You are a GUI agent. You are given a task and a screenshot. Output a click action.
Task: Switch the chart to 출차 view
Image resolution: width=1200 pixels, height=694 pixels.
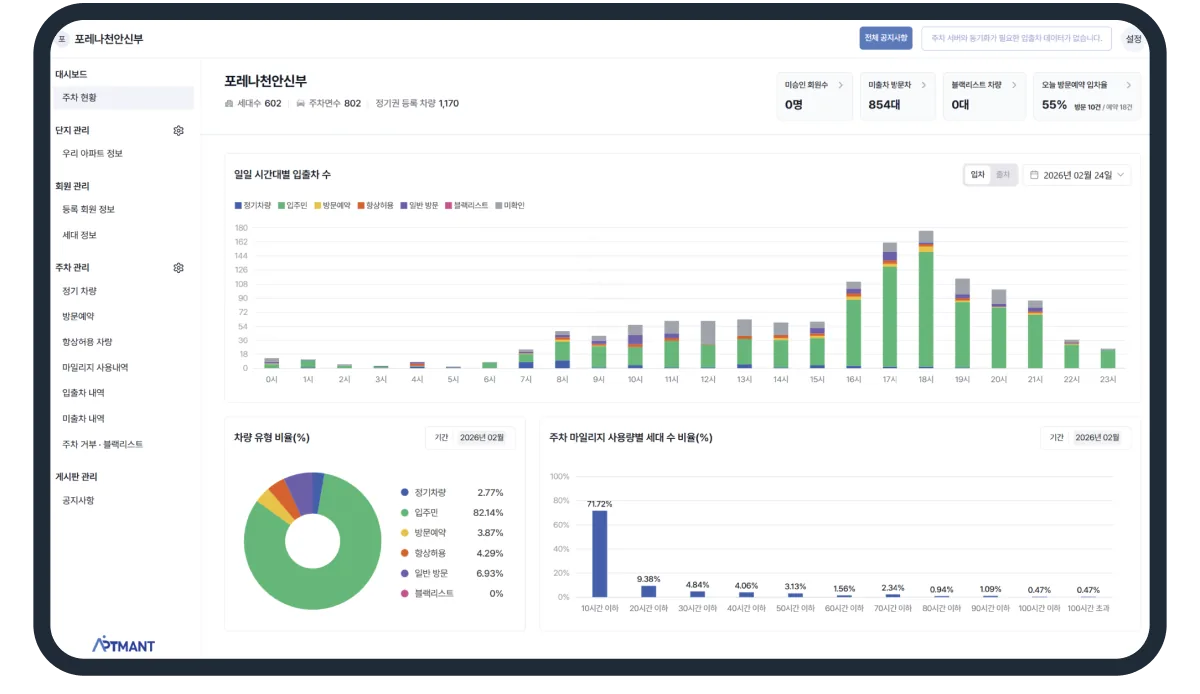1002,175
